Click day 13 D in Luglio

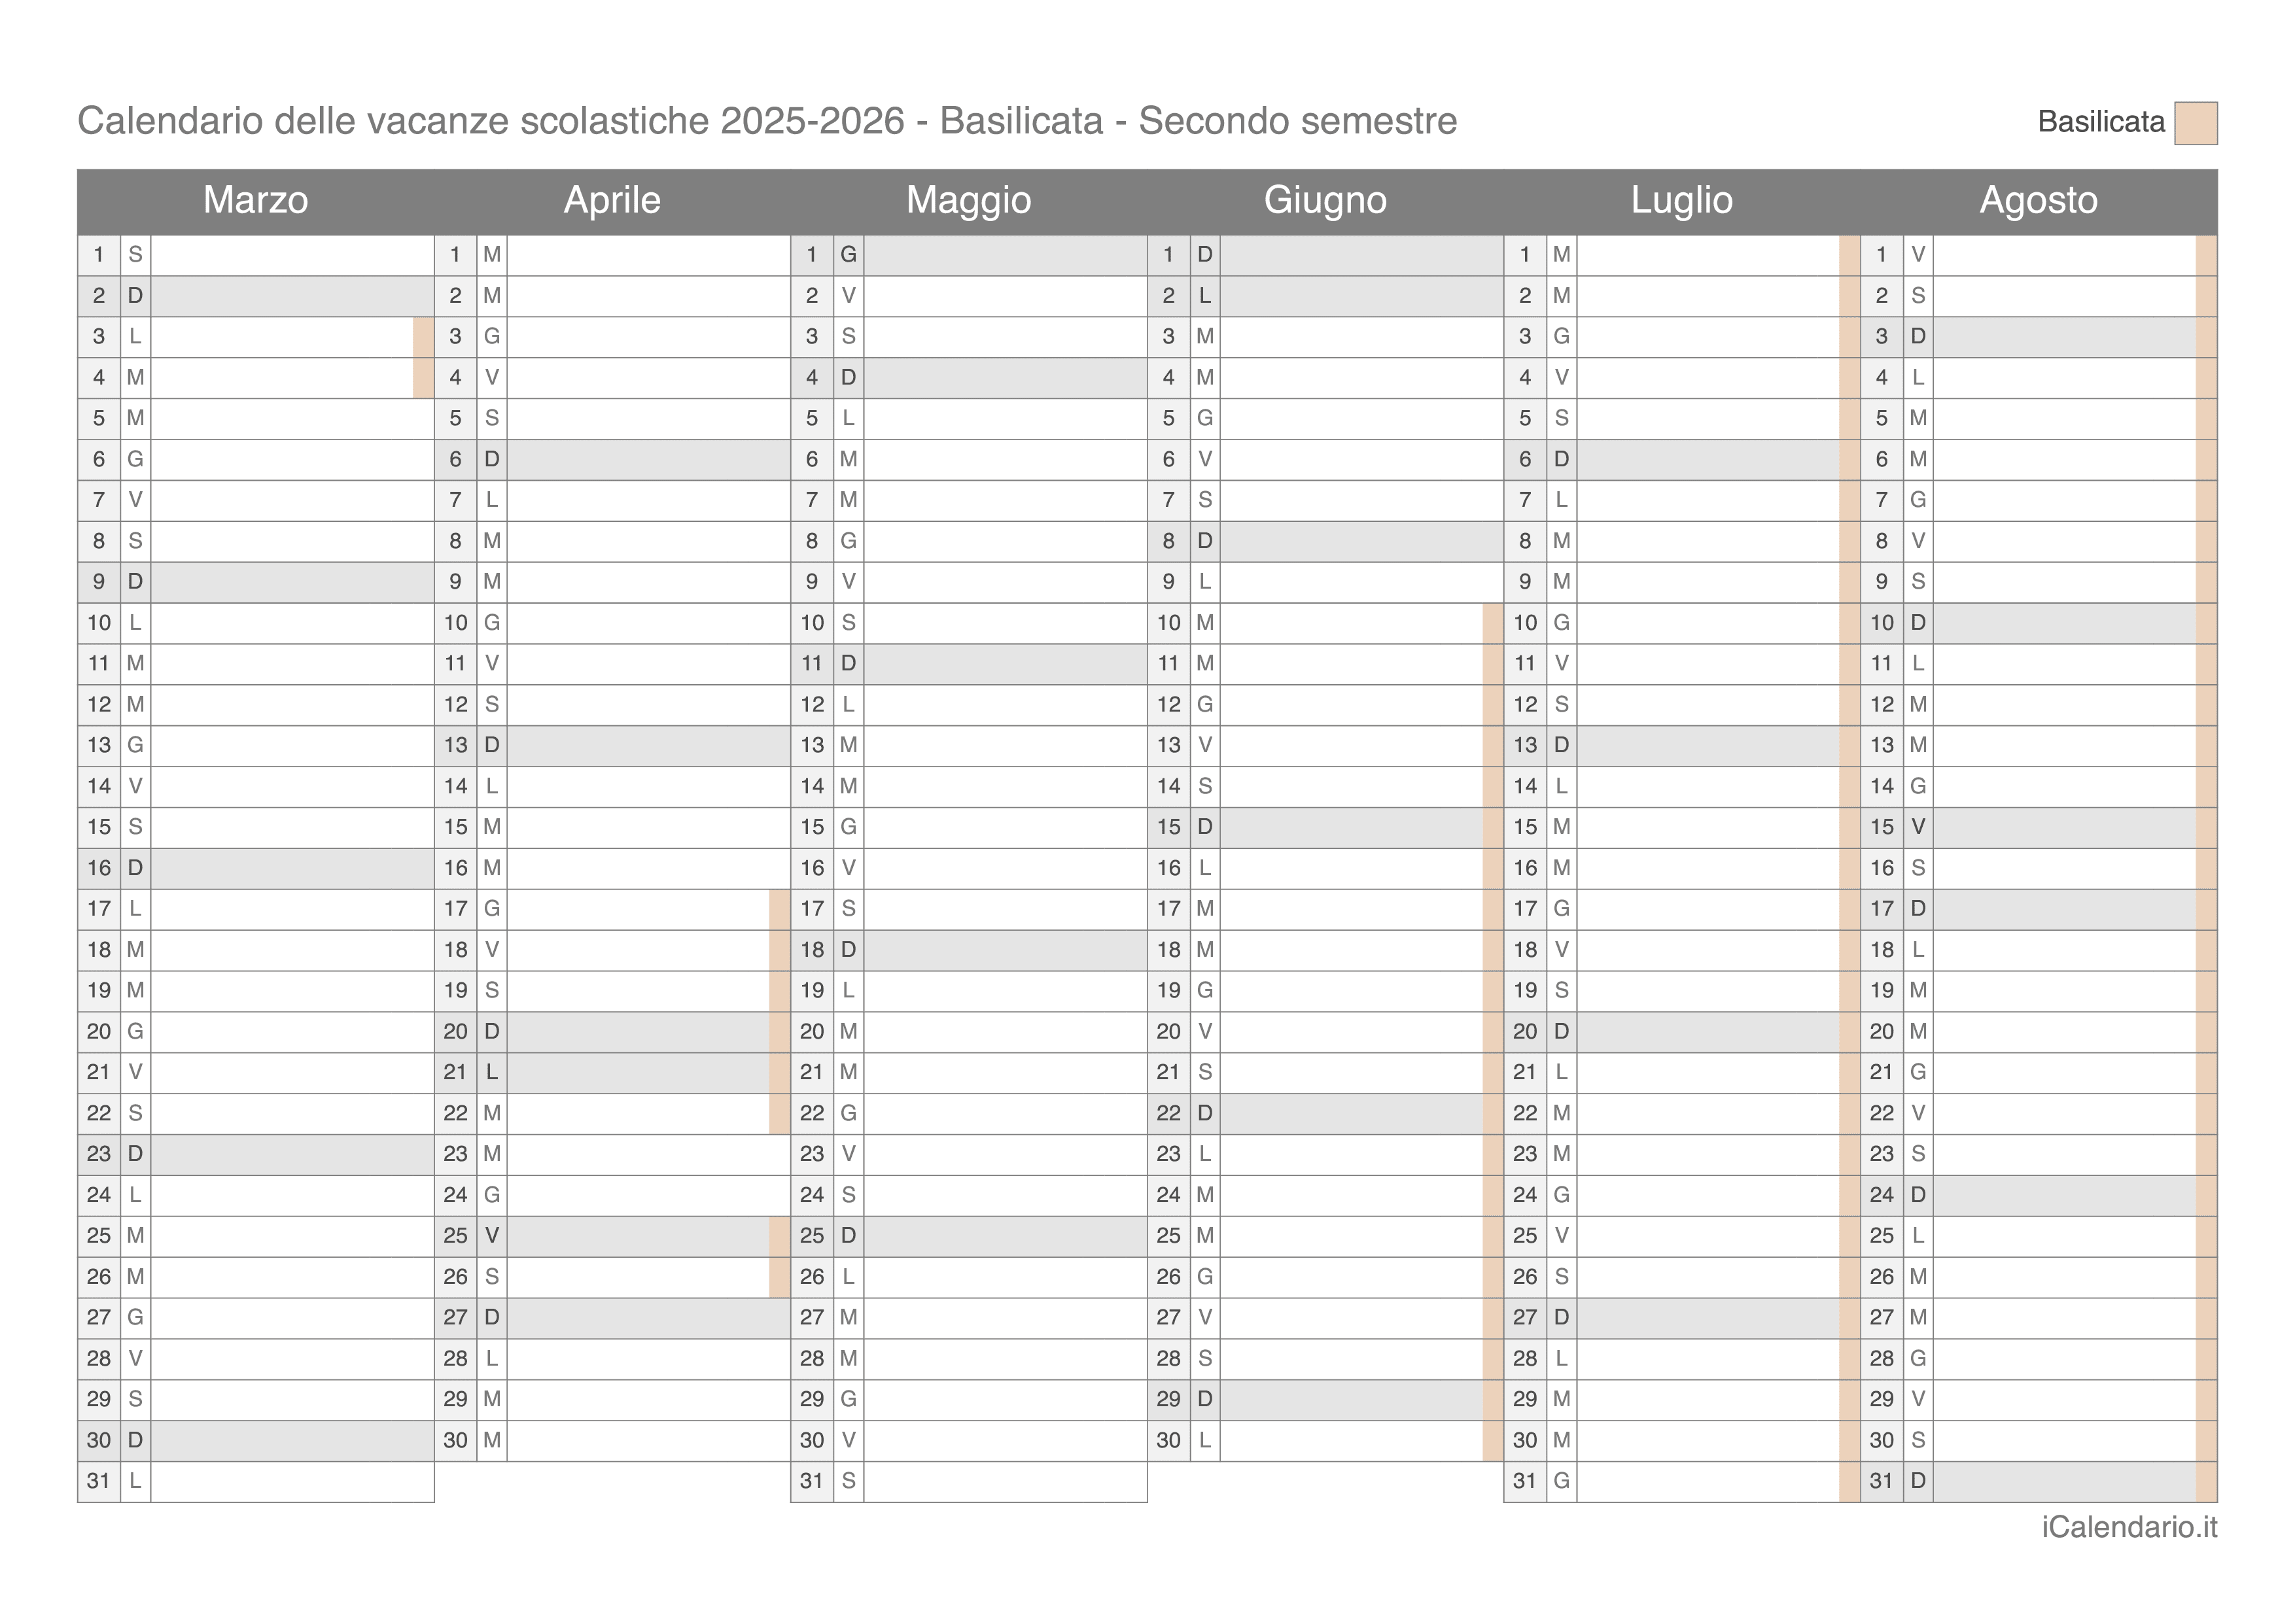pos(1682,746)
